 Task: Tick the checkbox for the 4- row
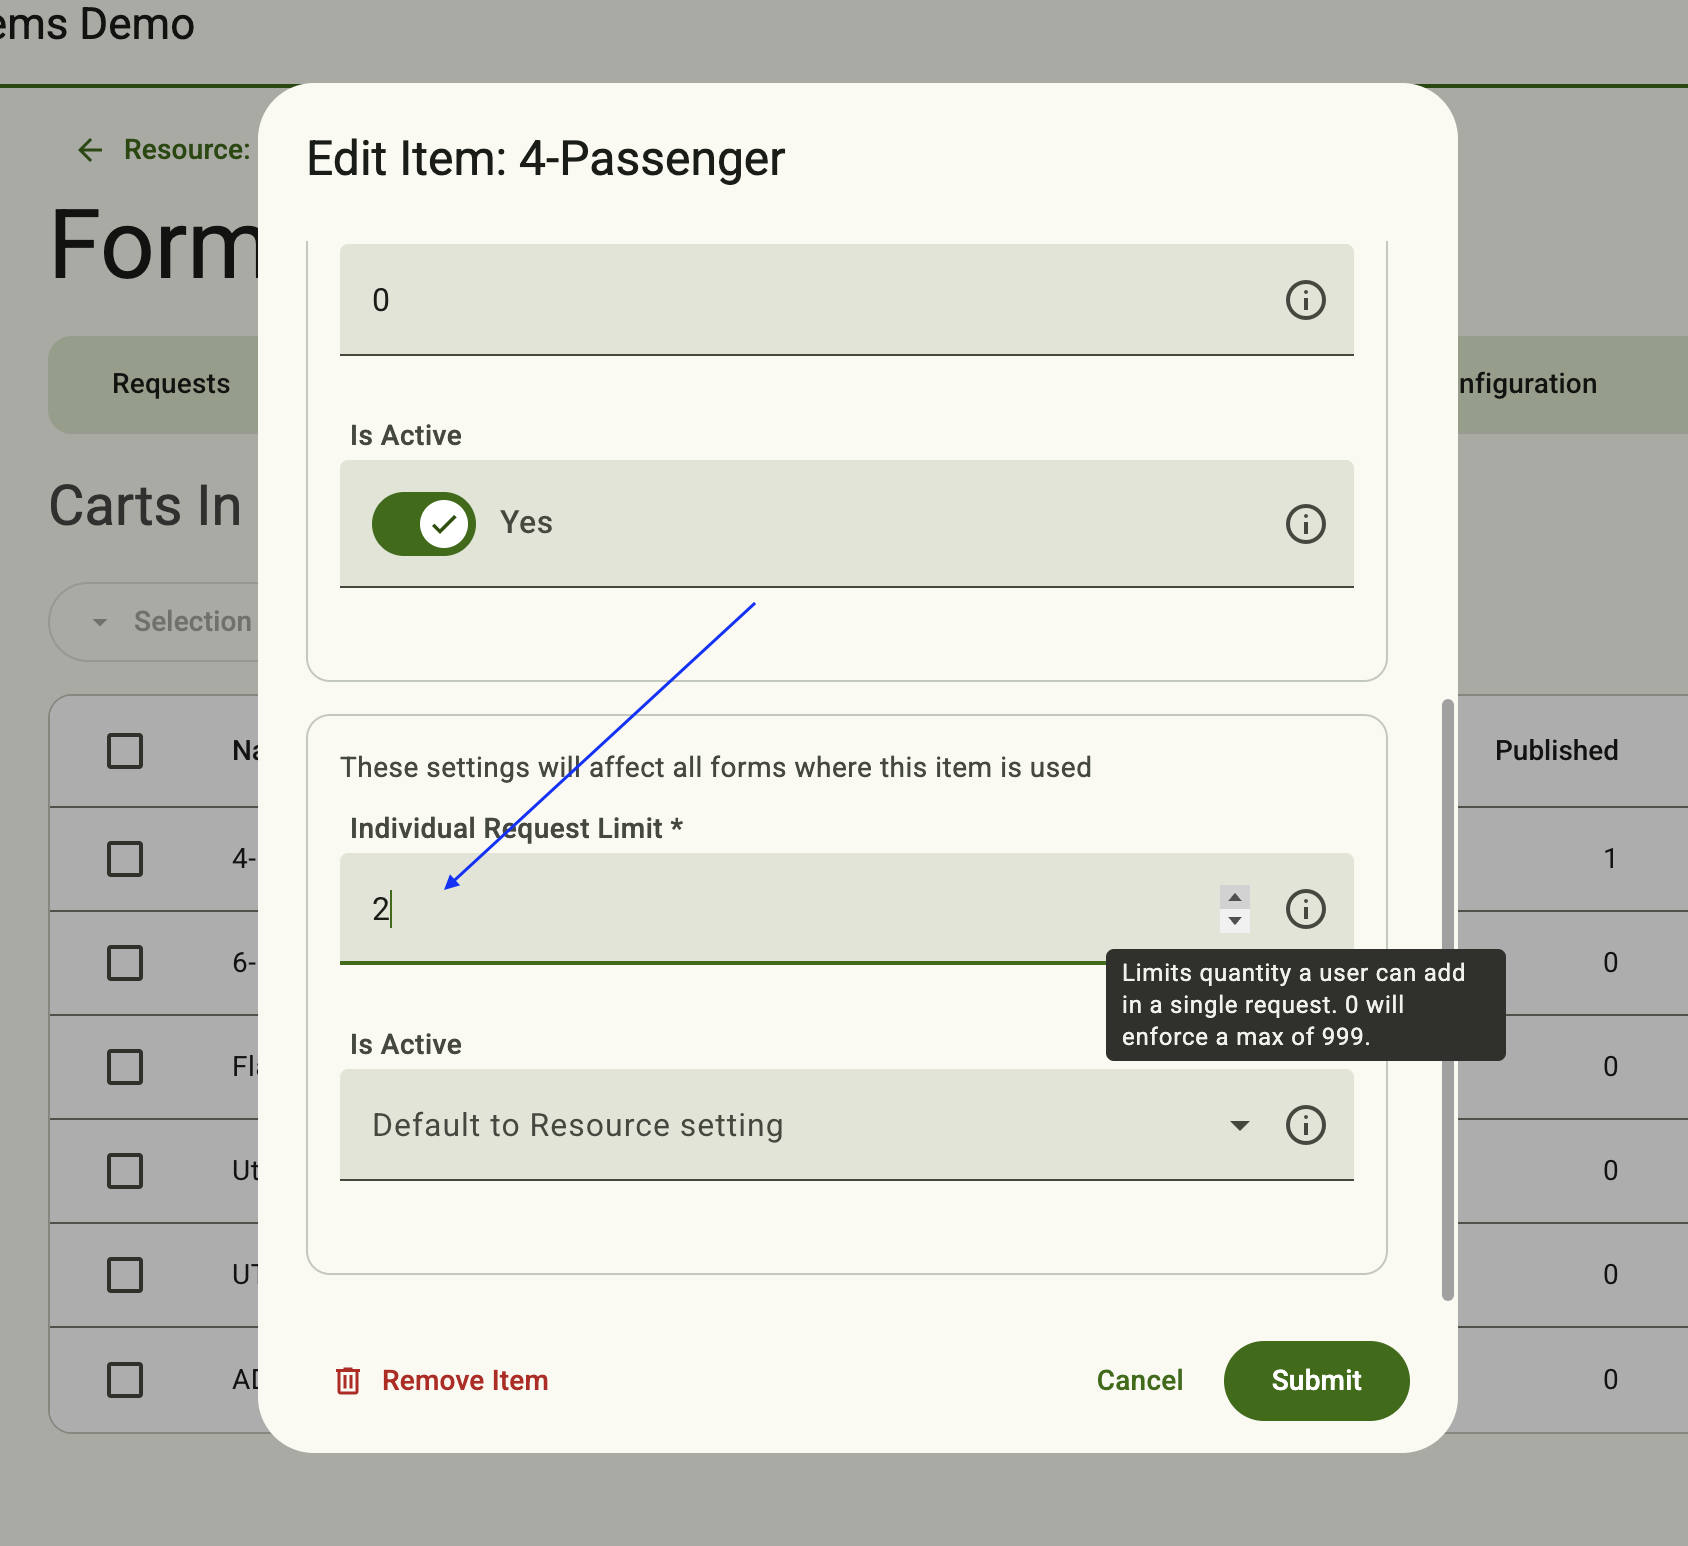pyautogui.click(x=125, y=859)
